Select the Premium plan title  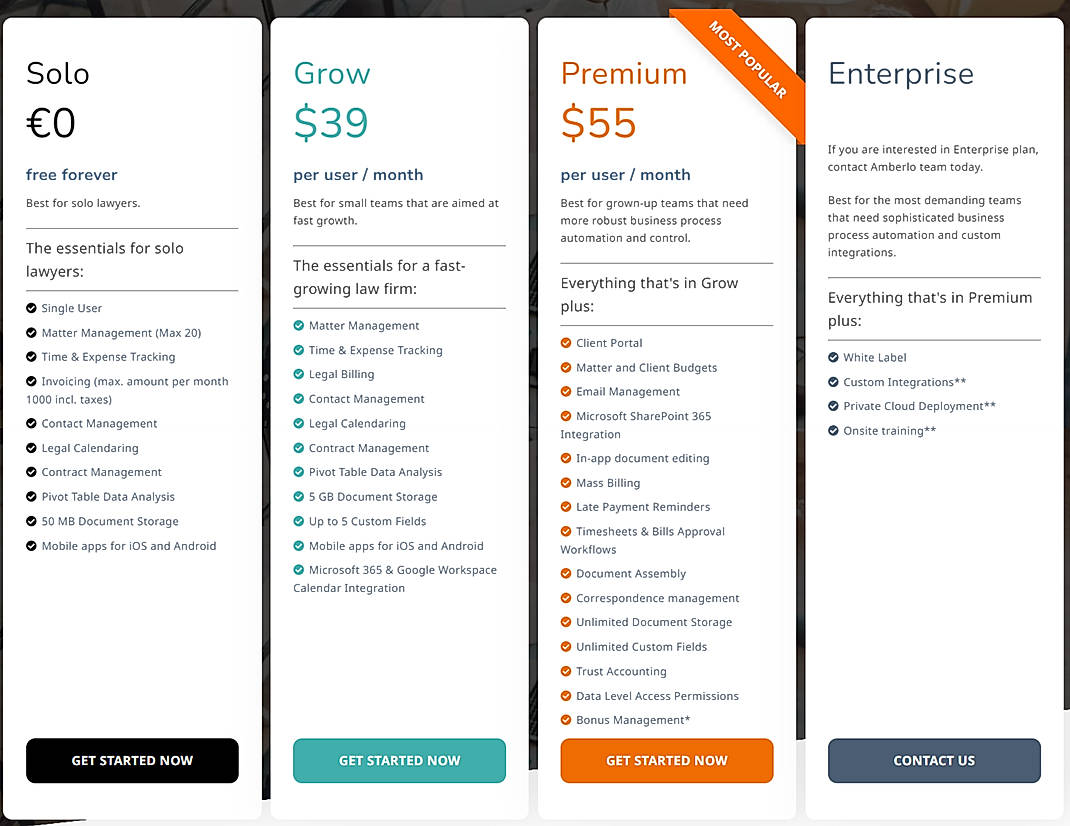tap(623, 73)
